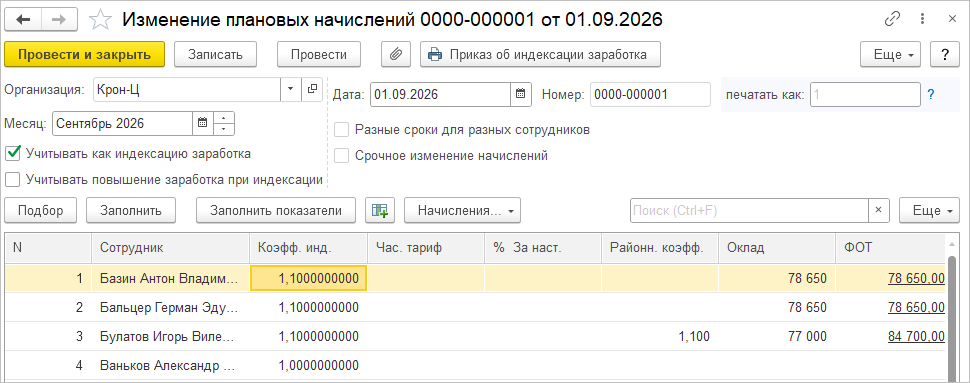
Task: Click the Провести button
Action: (x=319, y=54)
